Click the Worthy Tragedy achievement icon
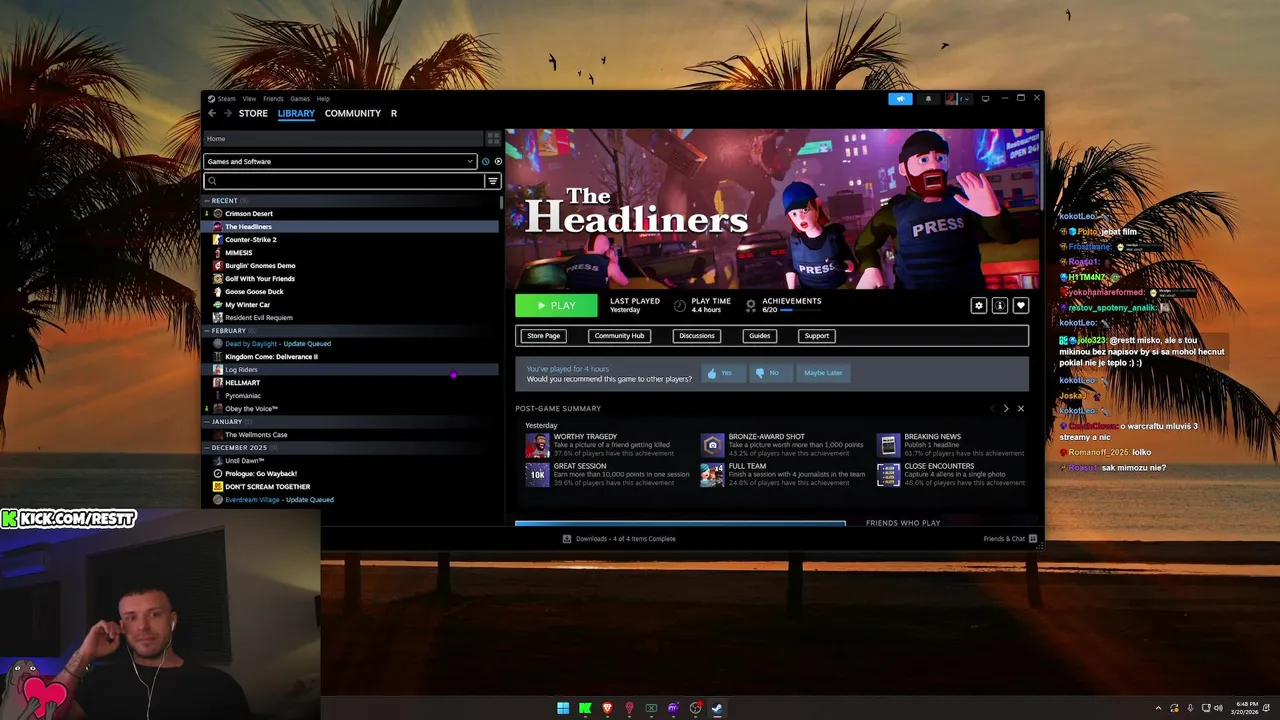Screen dimensions: 1280x720 537,445
